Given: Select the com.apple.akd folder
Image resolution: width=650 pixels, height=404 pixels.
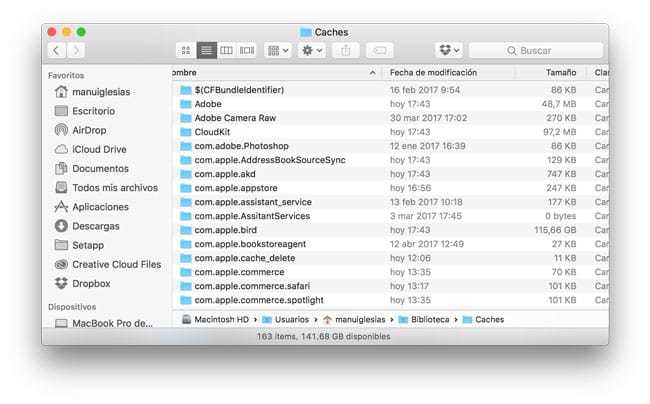Looking at the screenshot, I should pos(225,174).
